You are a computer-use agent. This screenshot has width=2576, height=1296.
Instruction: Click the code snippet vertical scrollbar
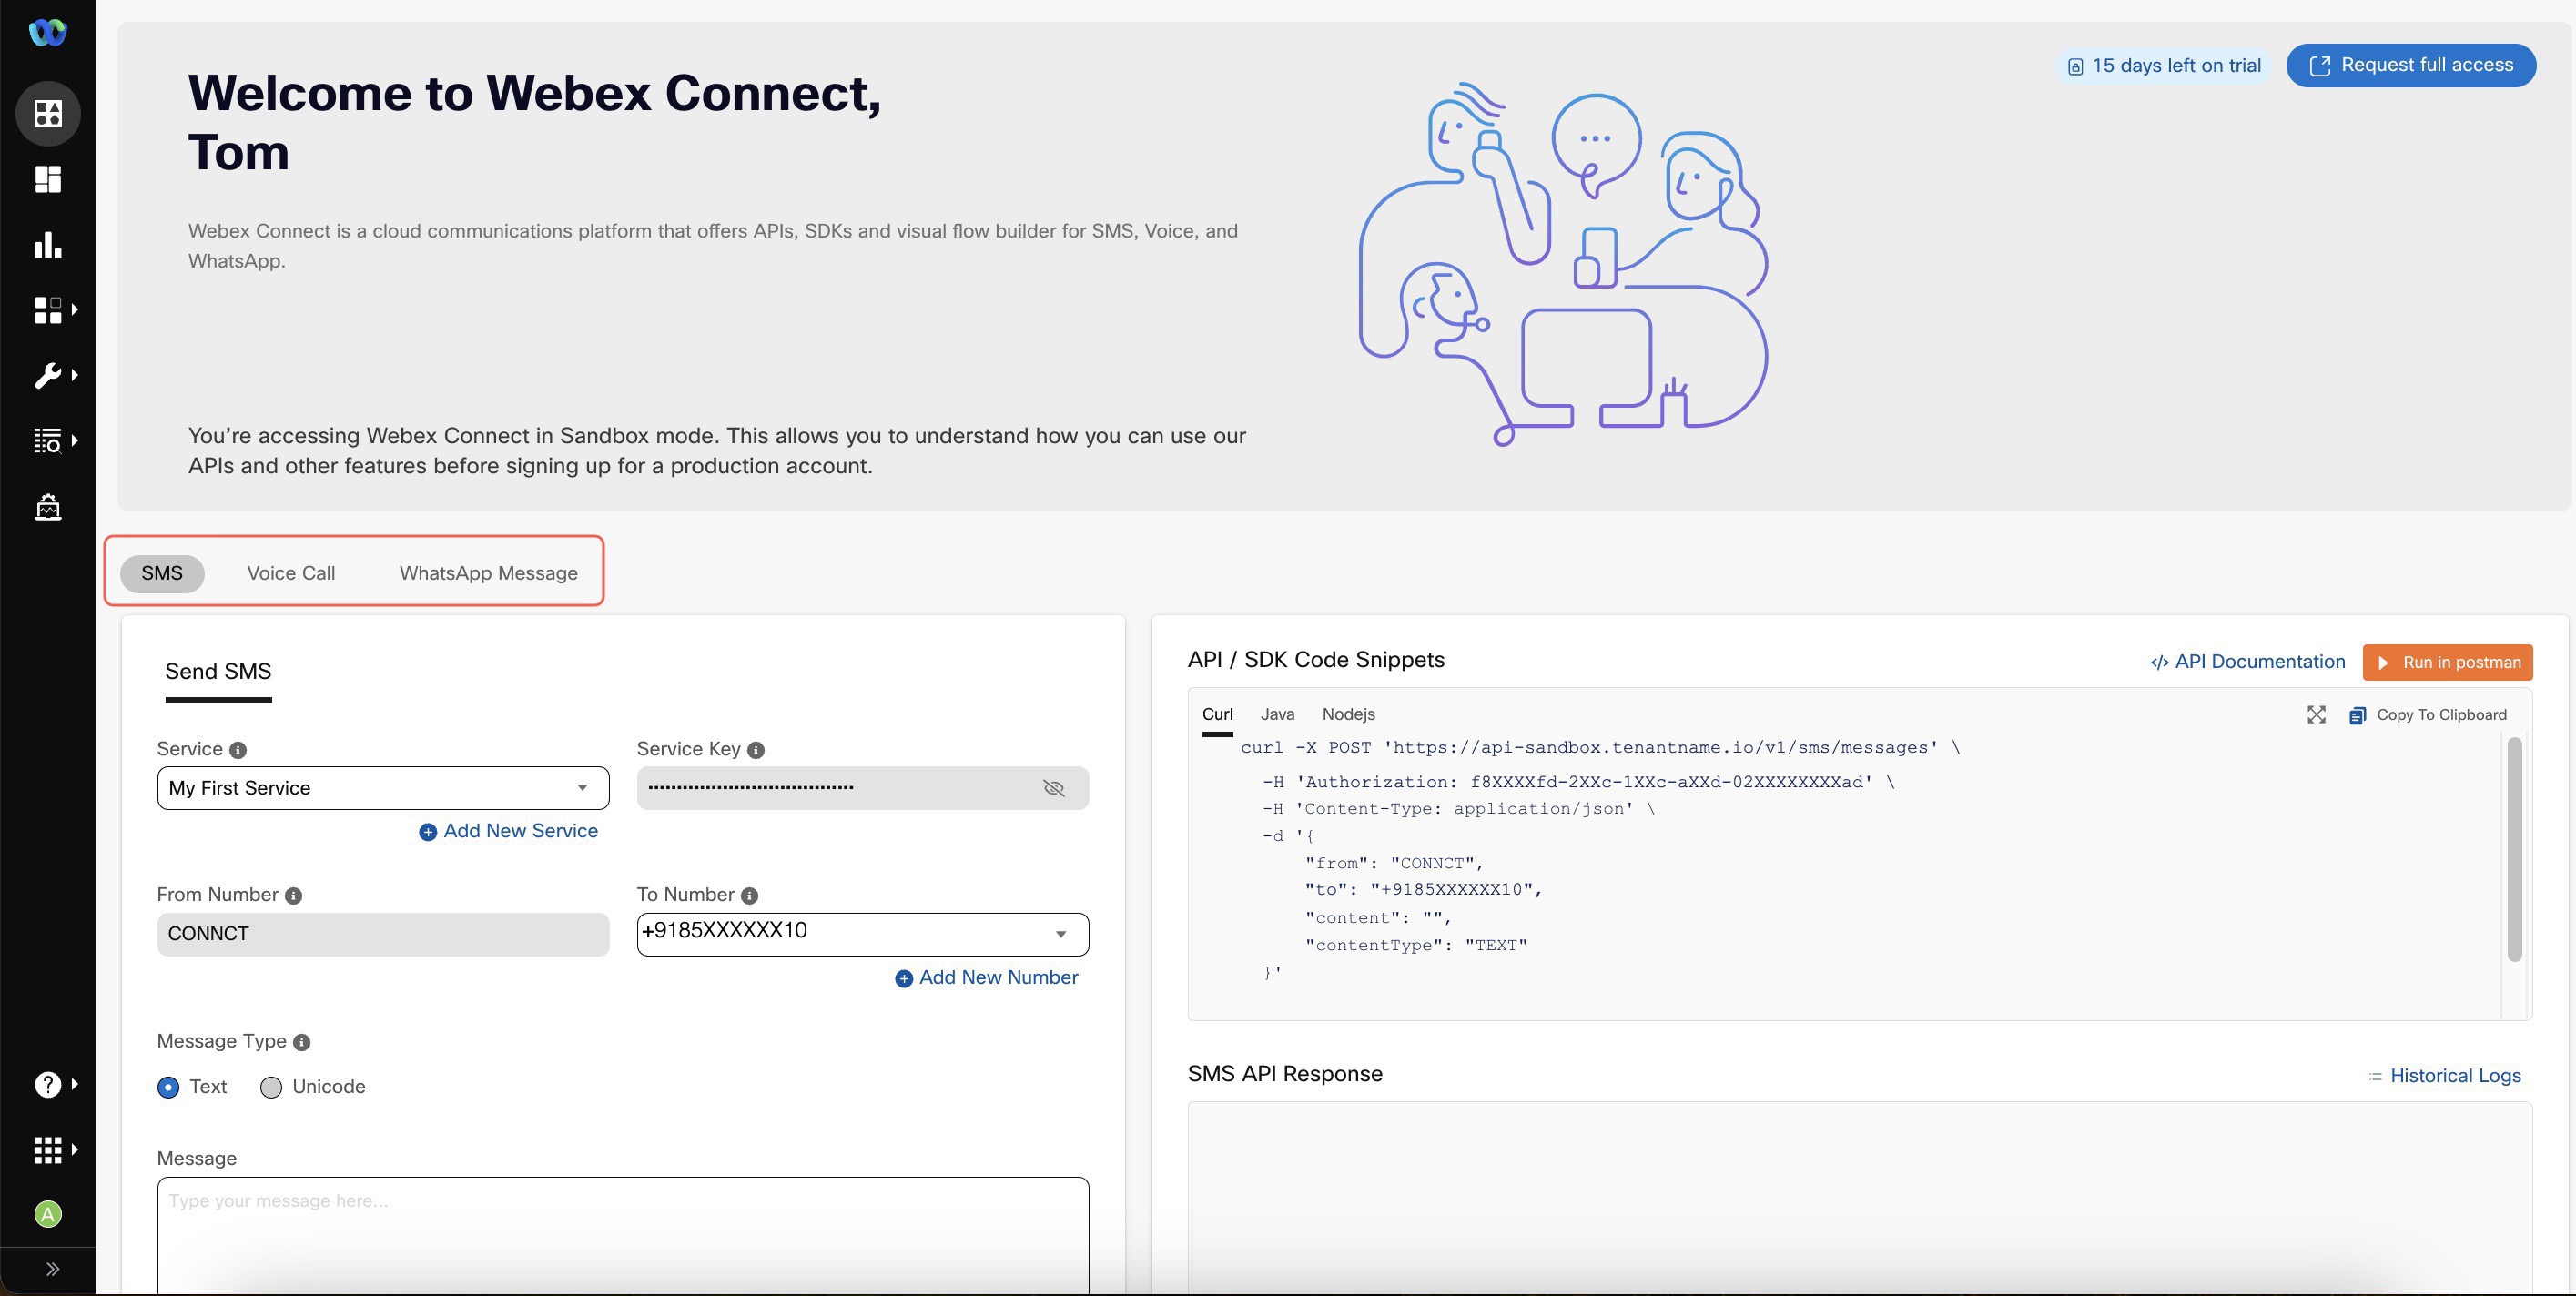(2514, 849)
